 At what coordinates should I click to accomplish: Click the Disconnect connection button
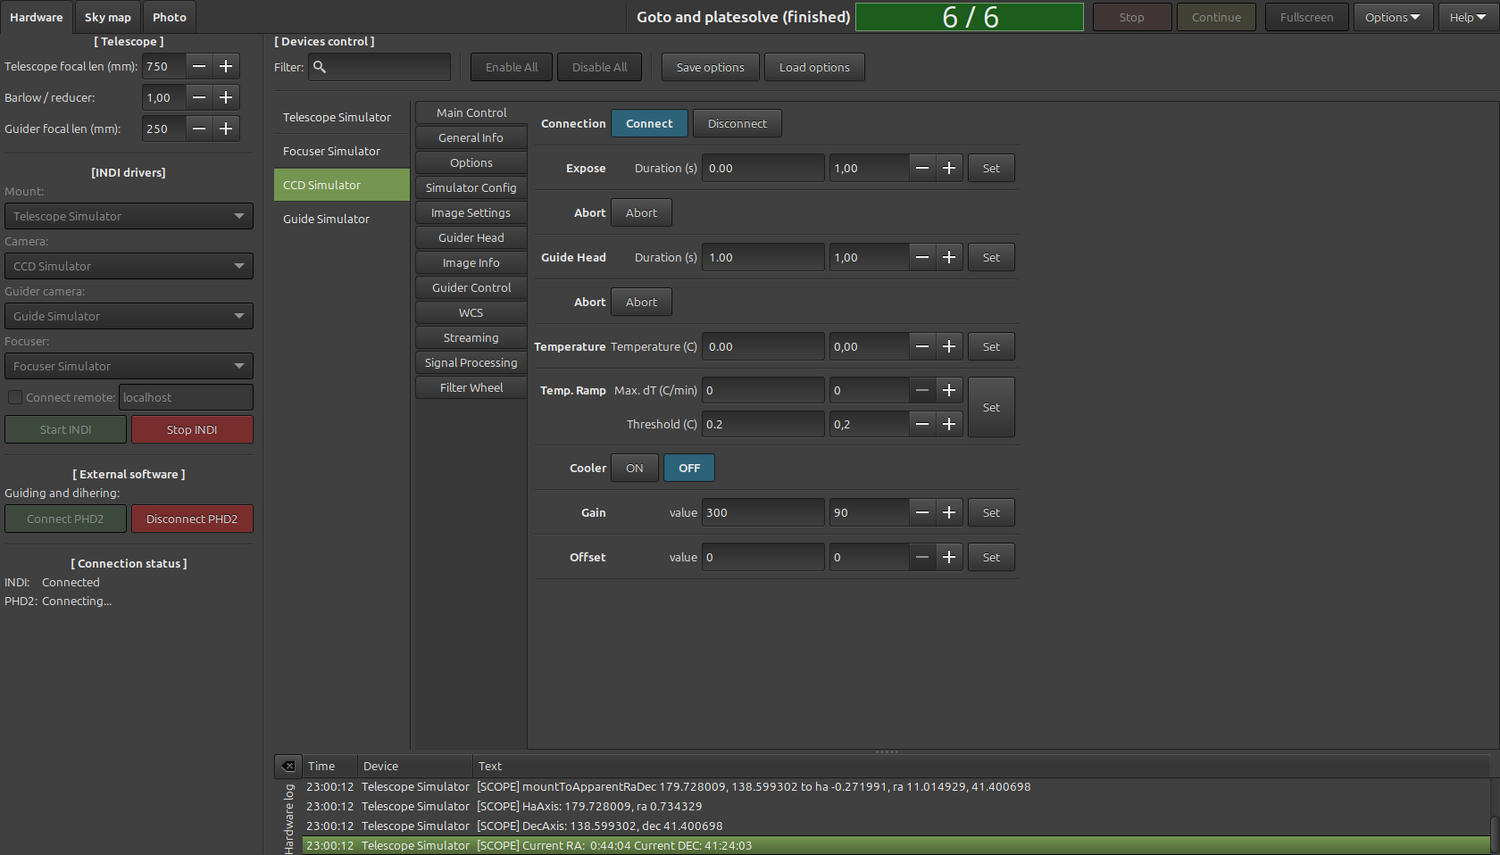(737, 123)
